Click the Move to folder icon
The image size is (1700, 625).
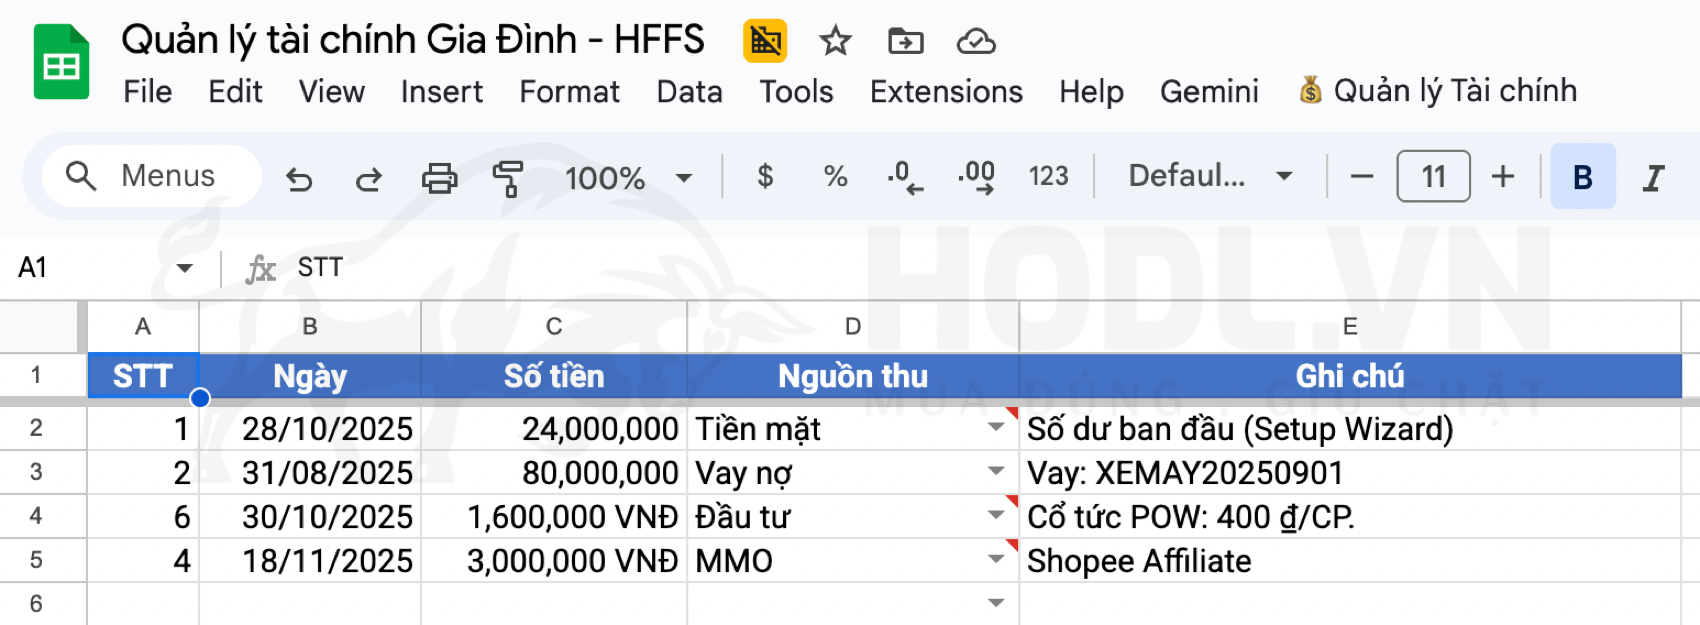pyautogui.click(x=905, y=41)
